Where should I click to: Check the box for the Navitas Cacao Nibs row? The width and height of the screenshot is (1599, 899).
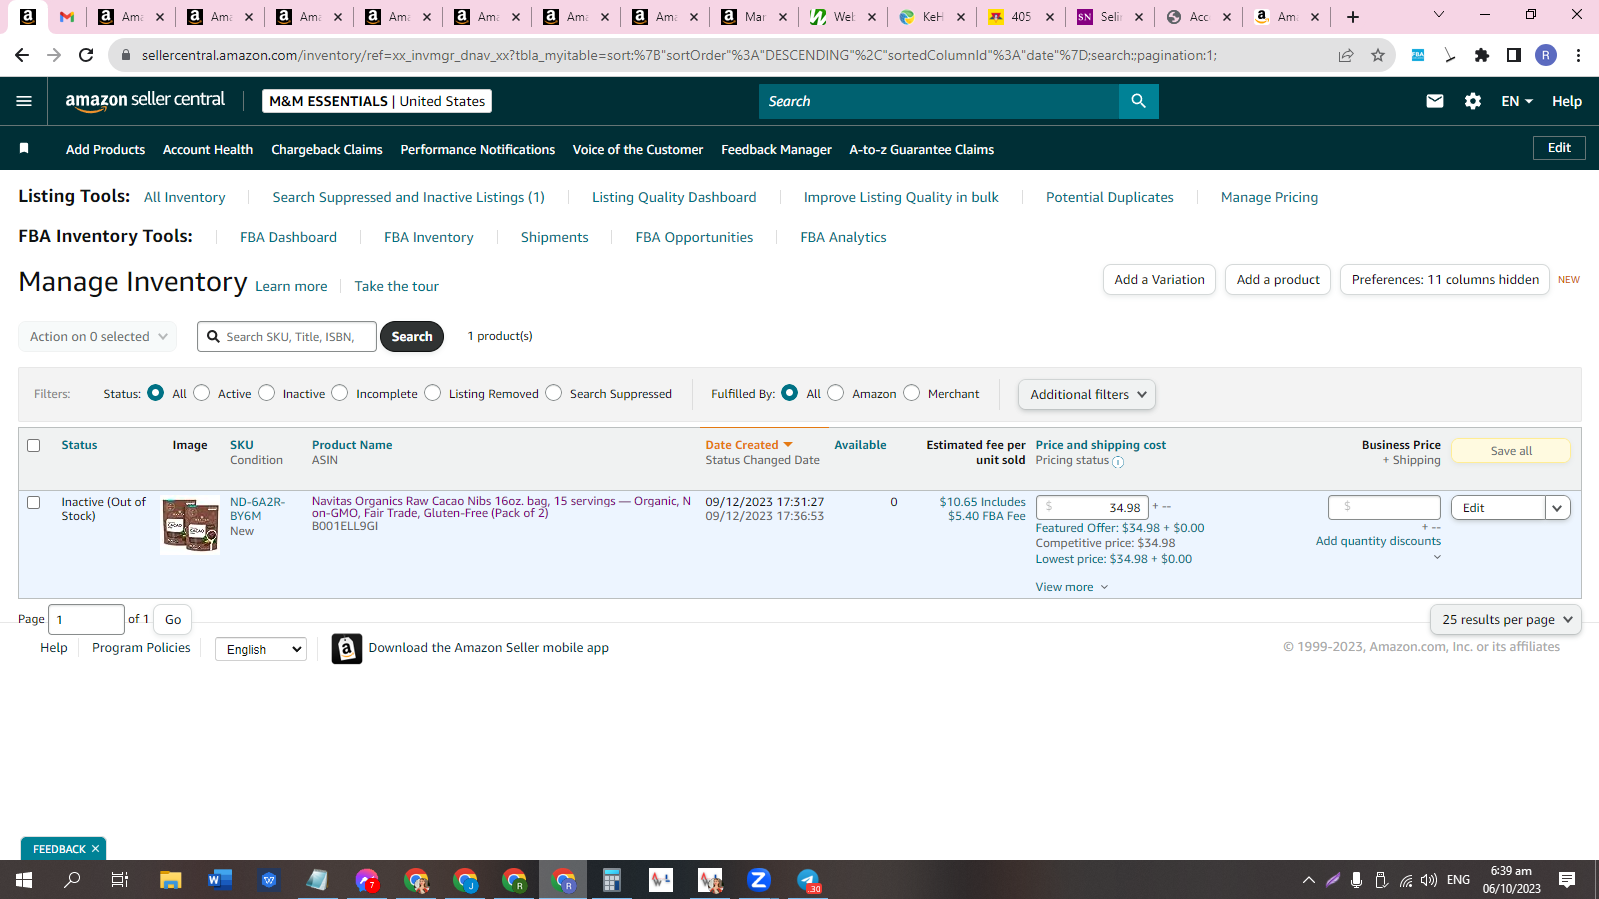34,503
